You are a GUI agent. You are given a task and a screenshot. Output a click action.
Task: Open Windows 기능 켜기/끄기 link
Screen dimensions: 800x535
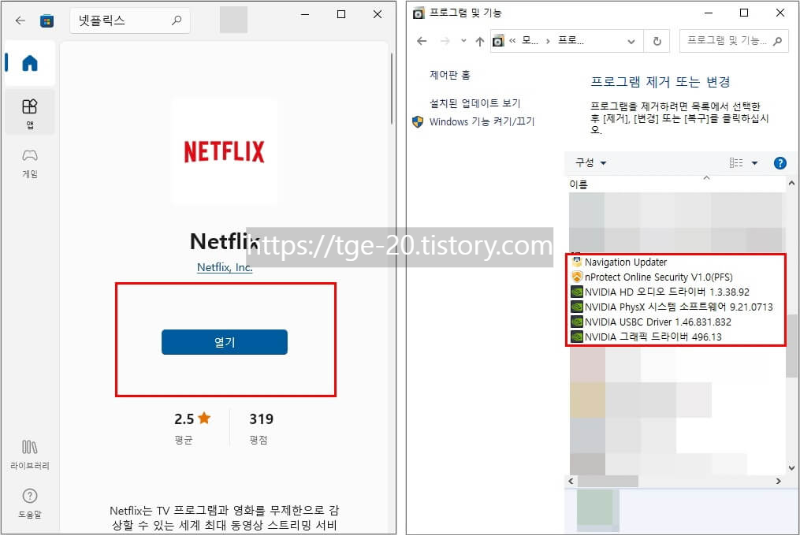[482, 121]
